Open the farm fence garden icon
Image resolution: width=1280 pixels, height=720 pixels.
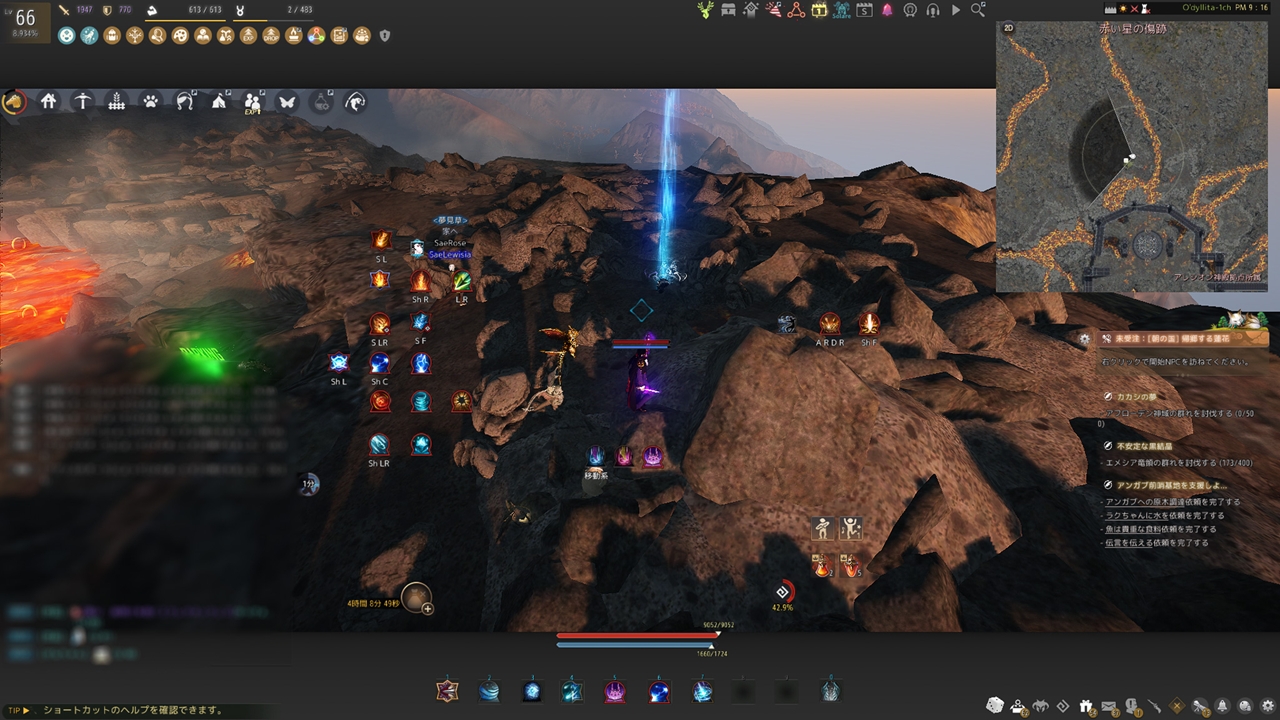pyautogui.click(x=117, y=101)
